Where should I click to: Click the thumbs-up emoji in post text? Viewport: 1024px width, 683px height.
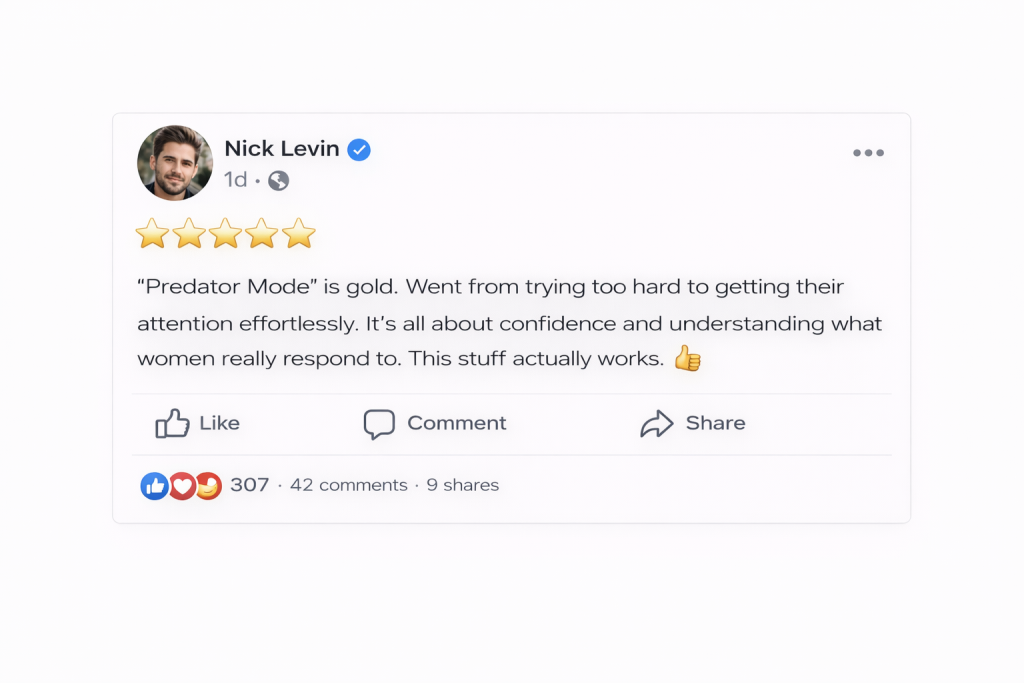tap(687, 358)
